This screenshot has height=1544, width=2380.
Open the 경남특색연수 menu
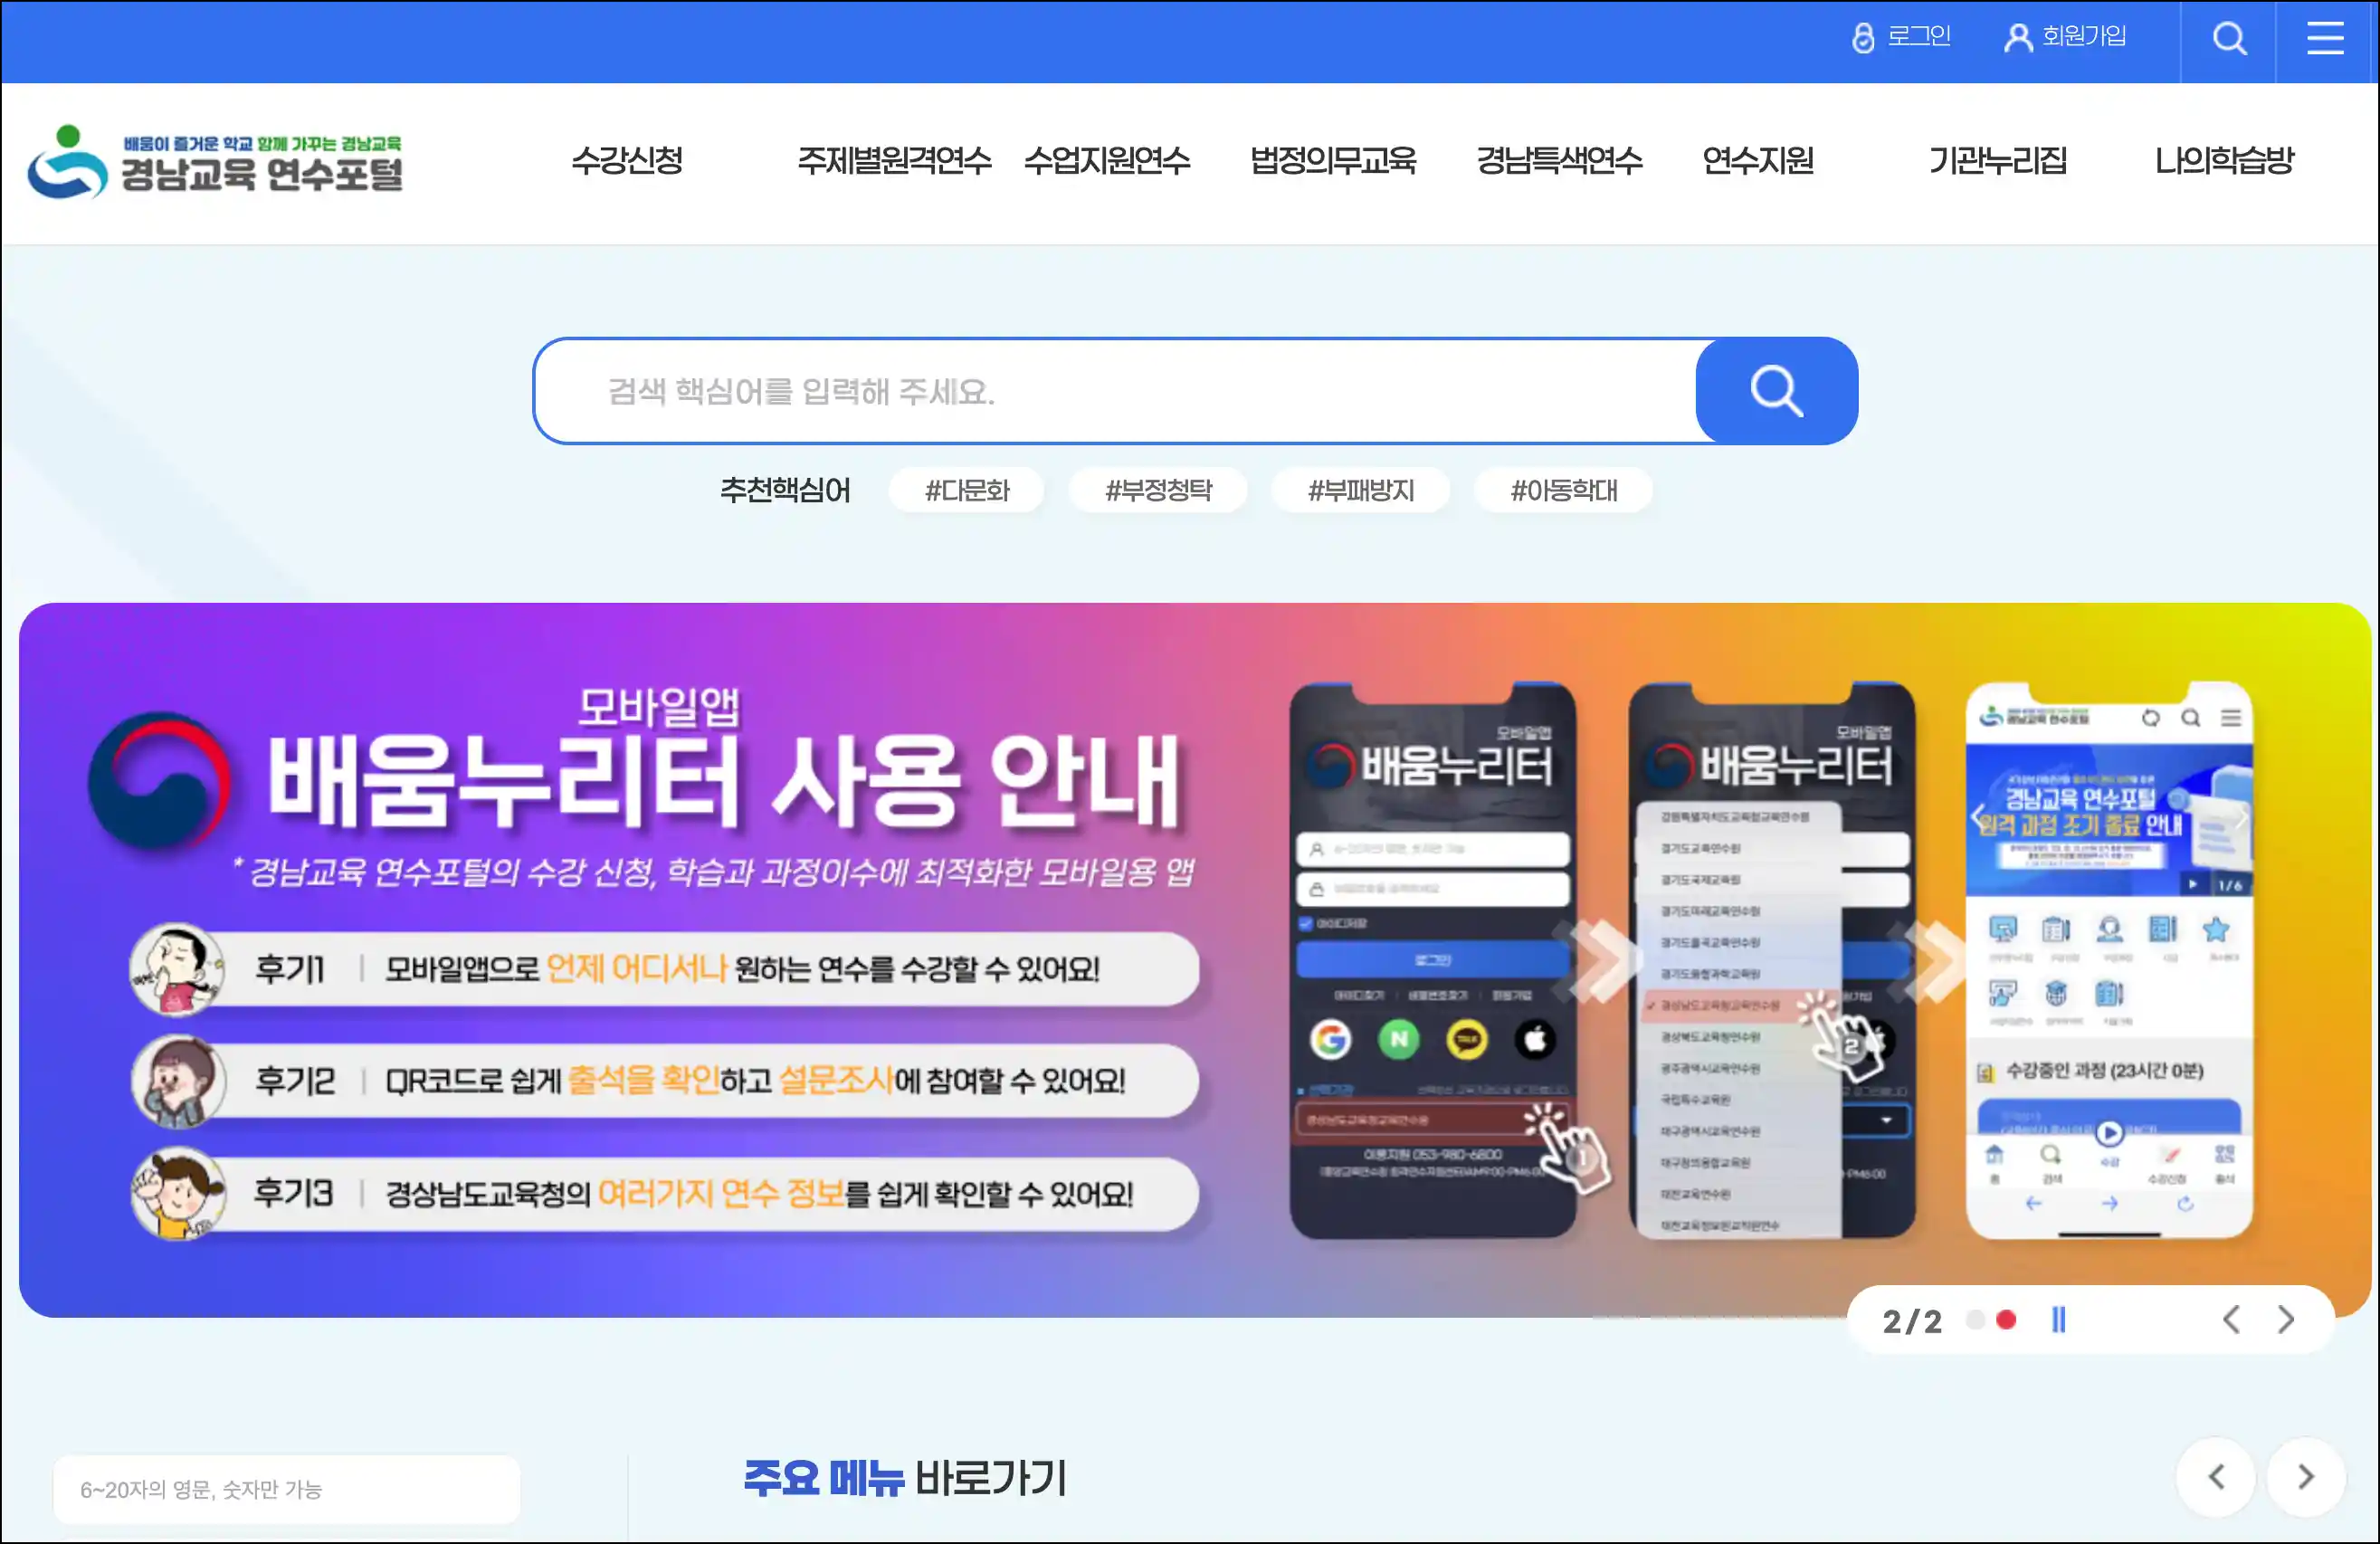(1559, 160)
